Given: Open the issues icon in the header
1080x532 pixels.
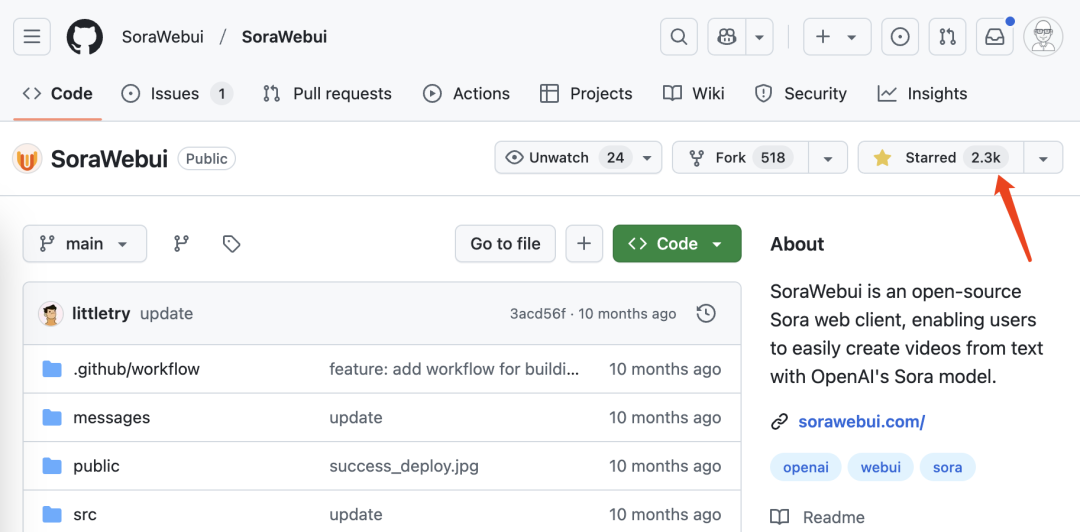Looking at the screenshot, I should pyautogui.click(x=900, y=37).
